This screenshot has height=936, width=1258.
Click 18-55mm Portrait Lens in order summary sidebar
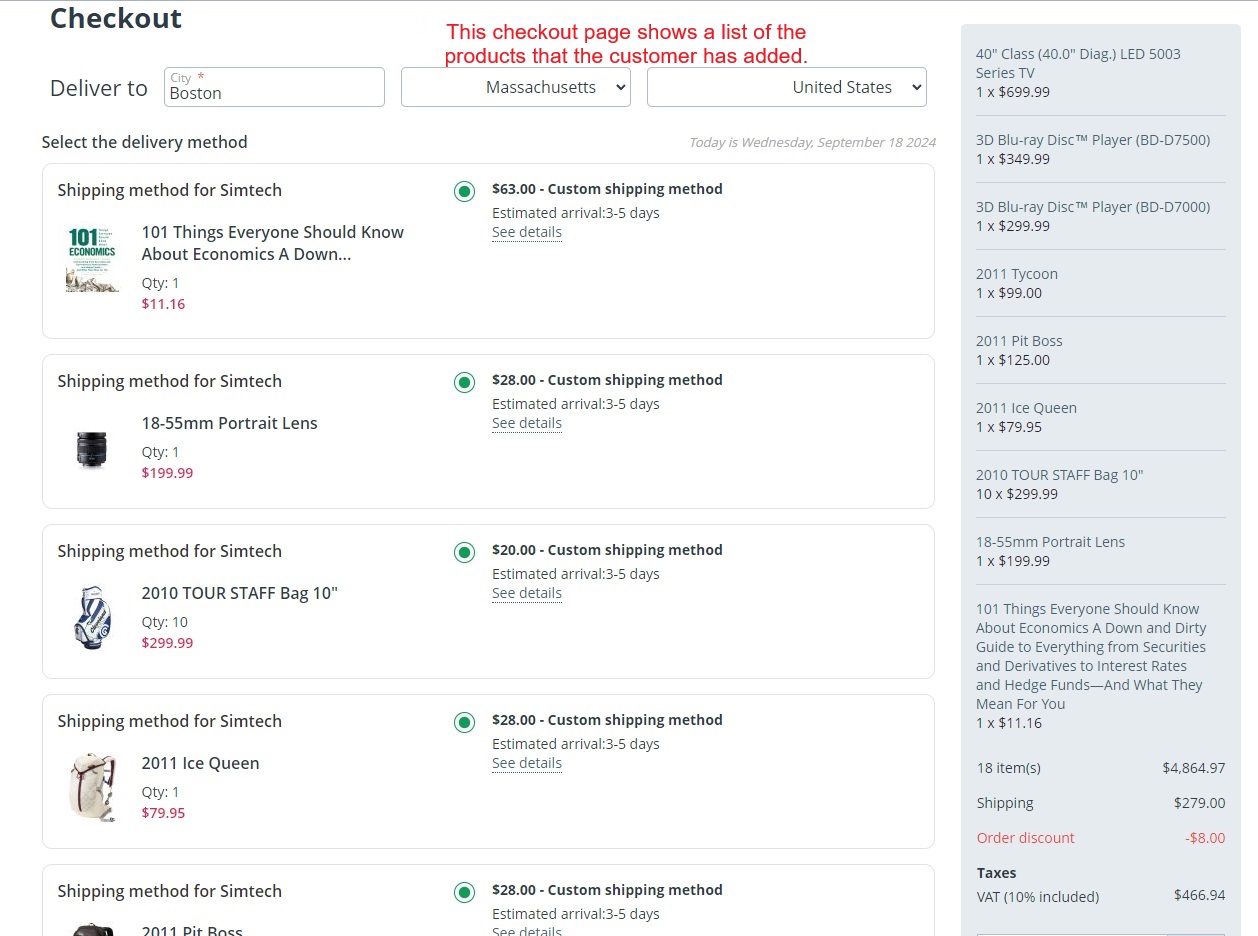[x=1050, y=542]
